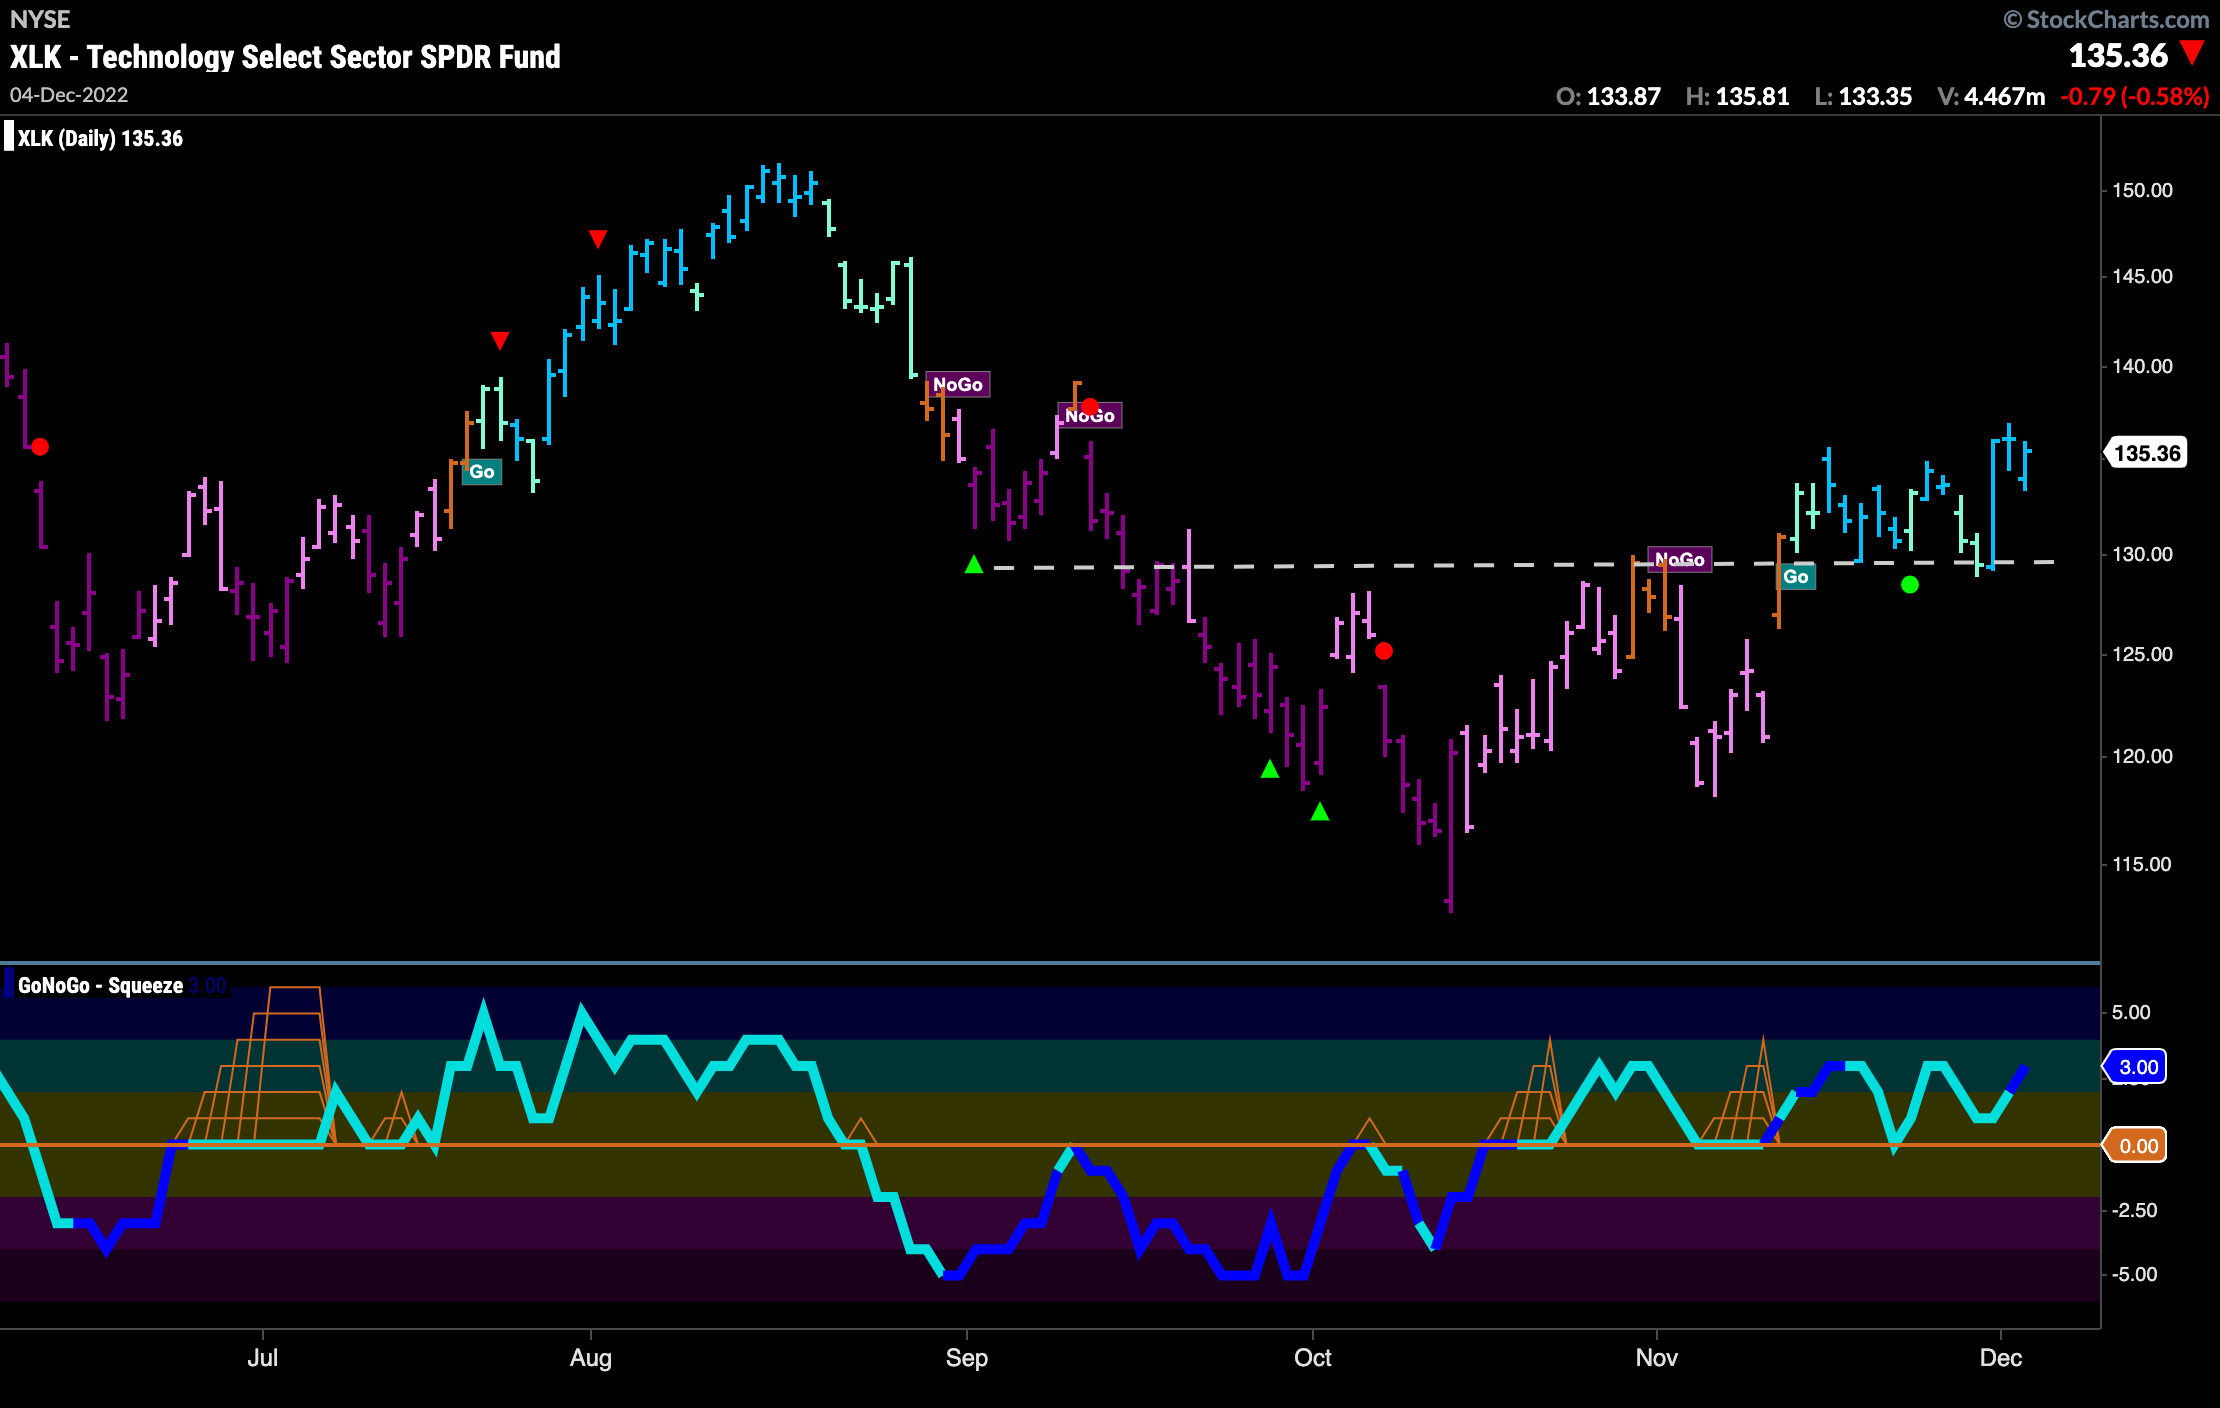Click the NYSE exchange label

[40, 19]
